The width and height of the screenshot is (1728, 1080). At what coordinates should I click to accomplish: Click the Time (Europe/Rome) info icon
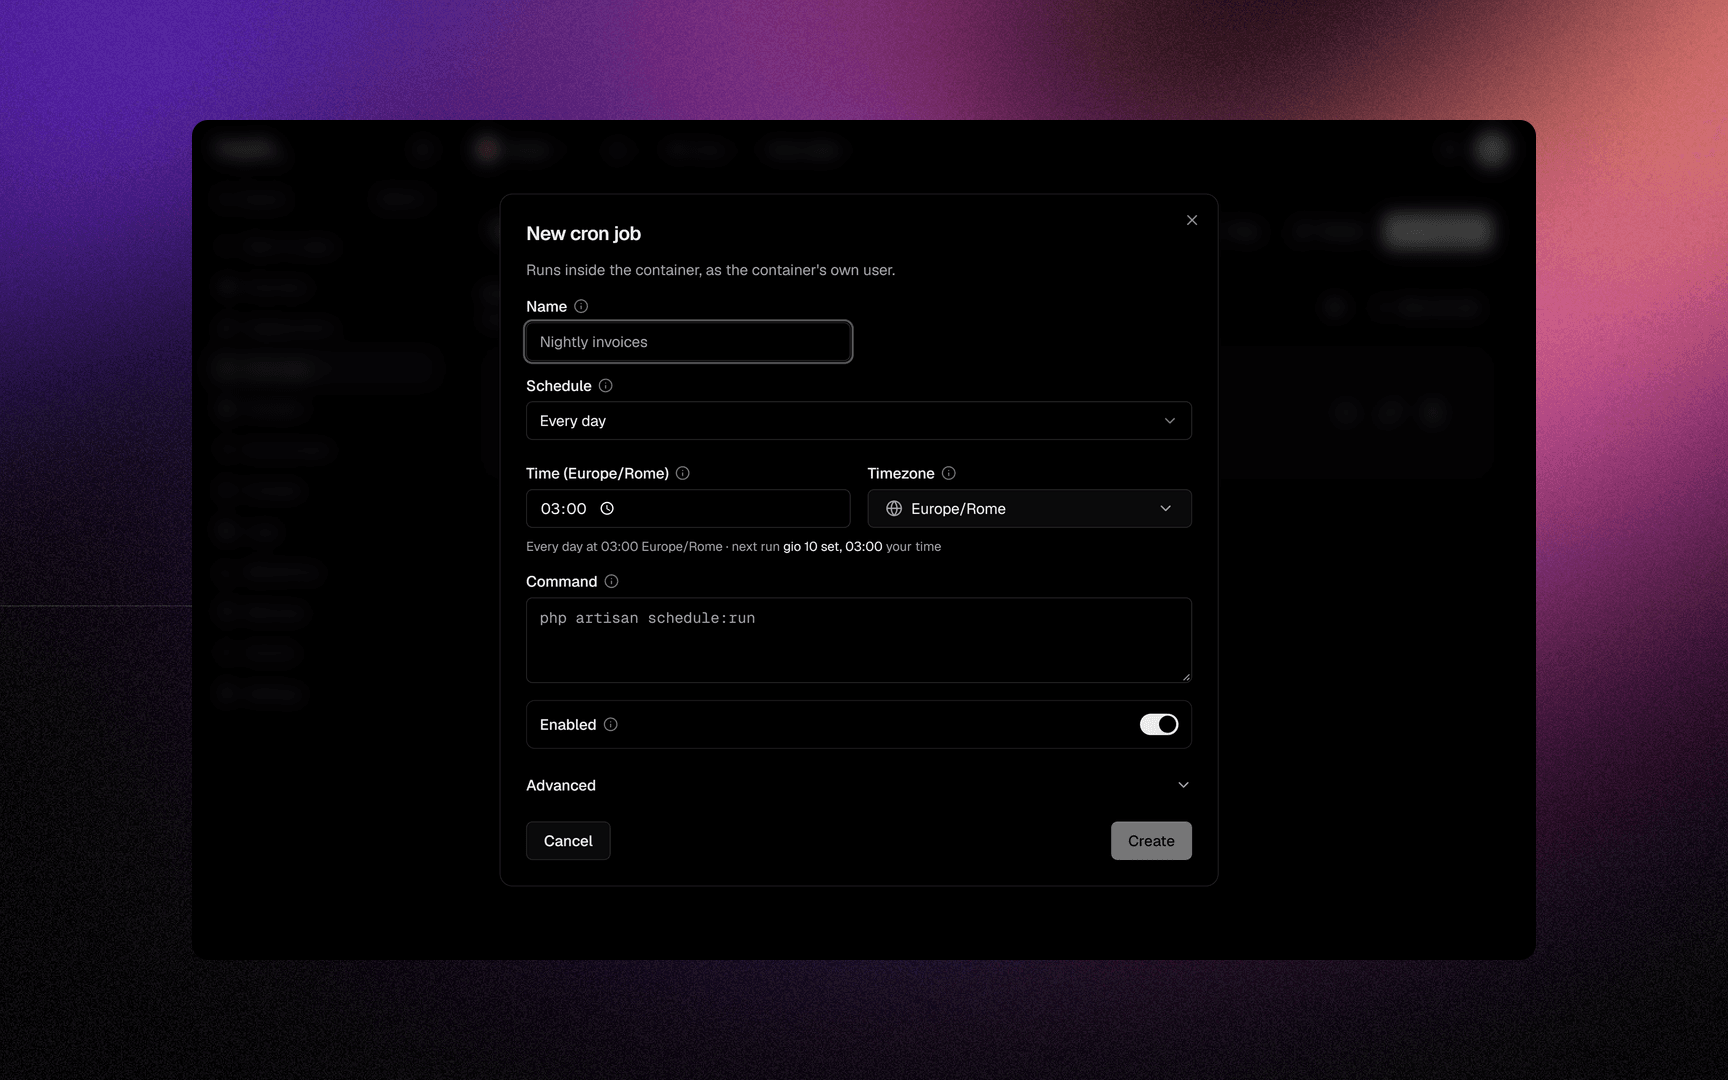point(683,473)
